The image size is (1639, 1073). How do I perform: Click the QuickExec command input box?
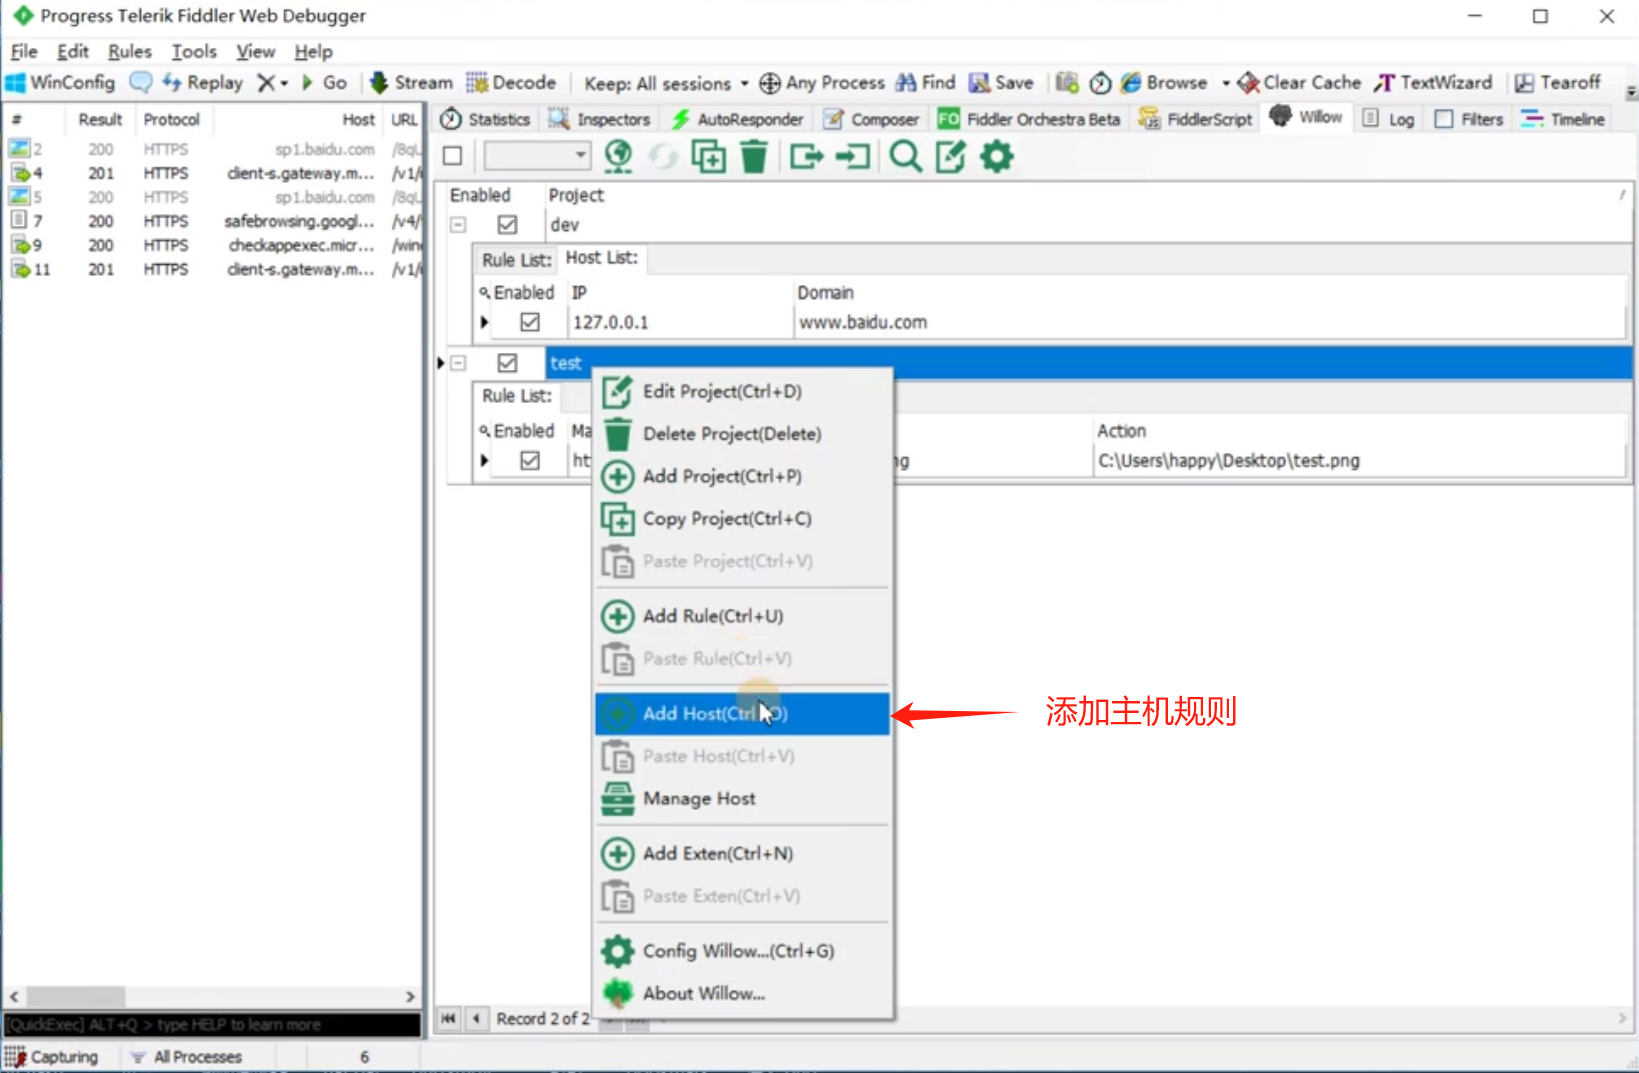[x=212, y=1025]
